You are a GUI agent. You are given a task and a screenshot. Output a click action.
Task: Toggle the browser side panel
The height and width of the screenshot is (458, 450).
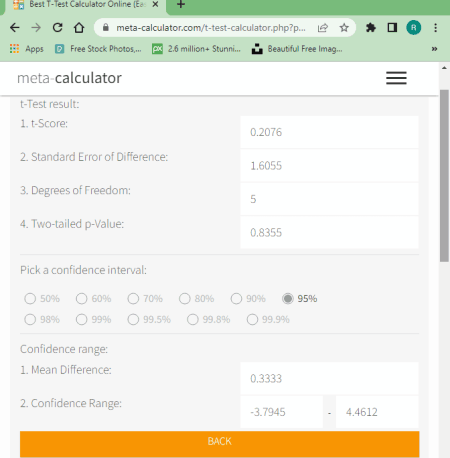tap(392, 28)
